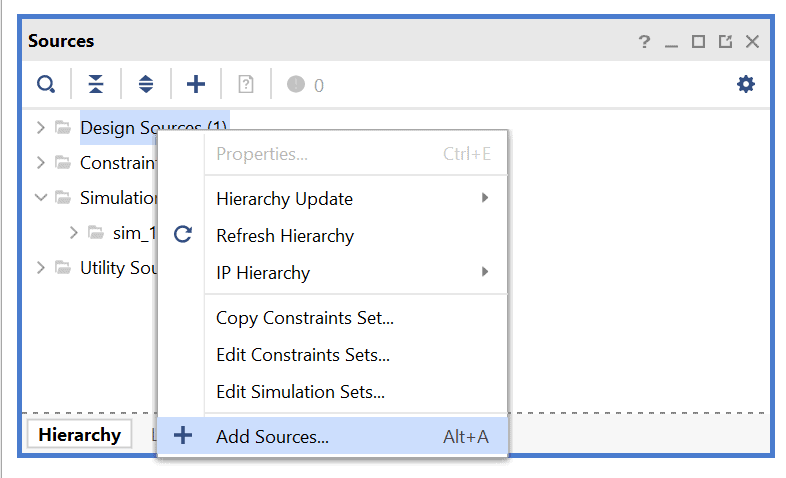786x478 pixels.
Task: Click the plus Add Sources toolbar icon
Action: (196, 85)
